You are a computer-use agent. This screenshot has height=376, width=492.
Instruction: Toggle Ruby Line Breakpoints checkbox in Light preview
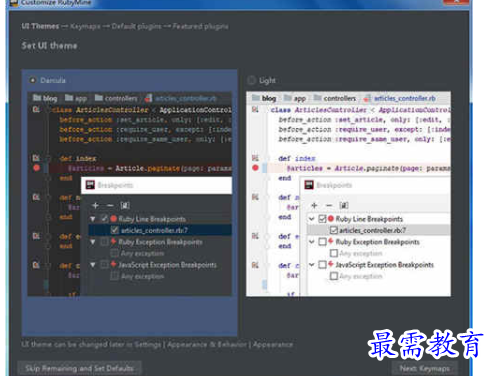click(x=322, y=219)
